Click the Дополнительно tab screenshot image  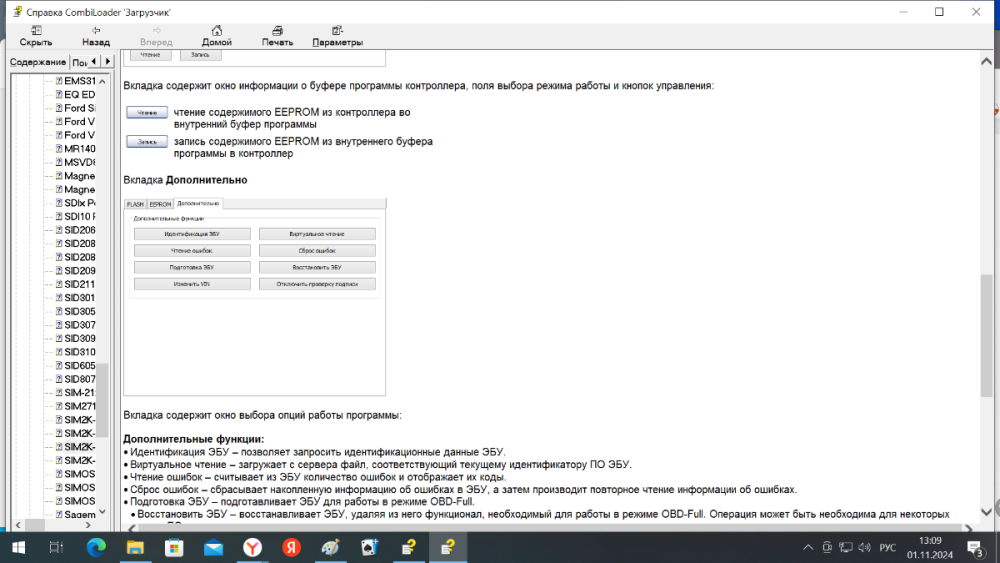pyautogui.click(x=254, y=296)
